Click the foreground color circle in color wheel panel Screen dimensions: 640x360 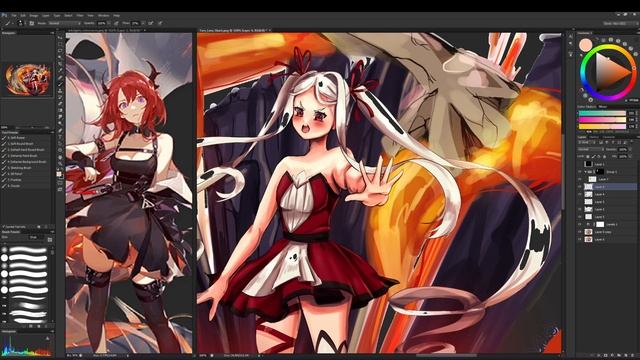(585, 44)
